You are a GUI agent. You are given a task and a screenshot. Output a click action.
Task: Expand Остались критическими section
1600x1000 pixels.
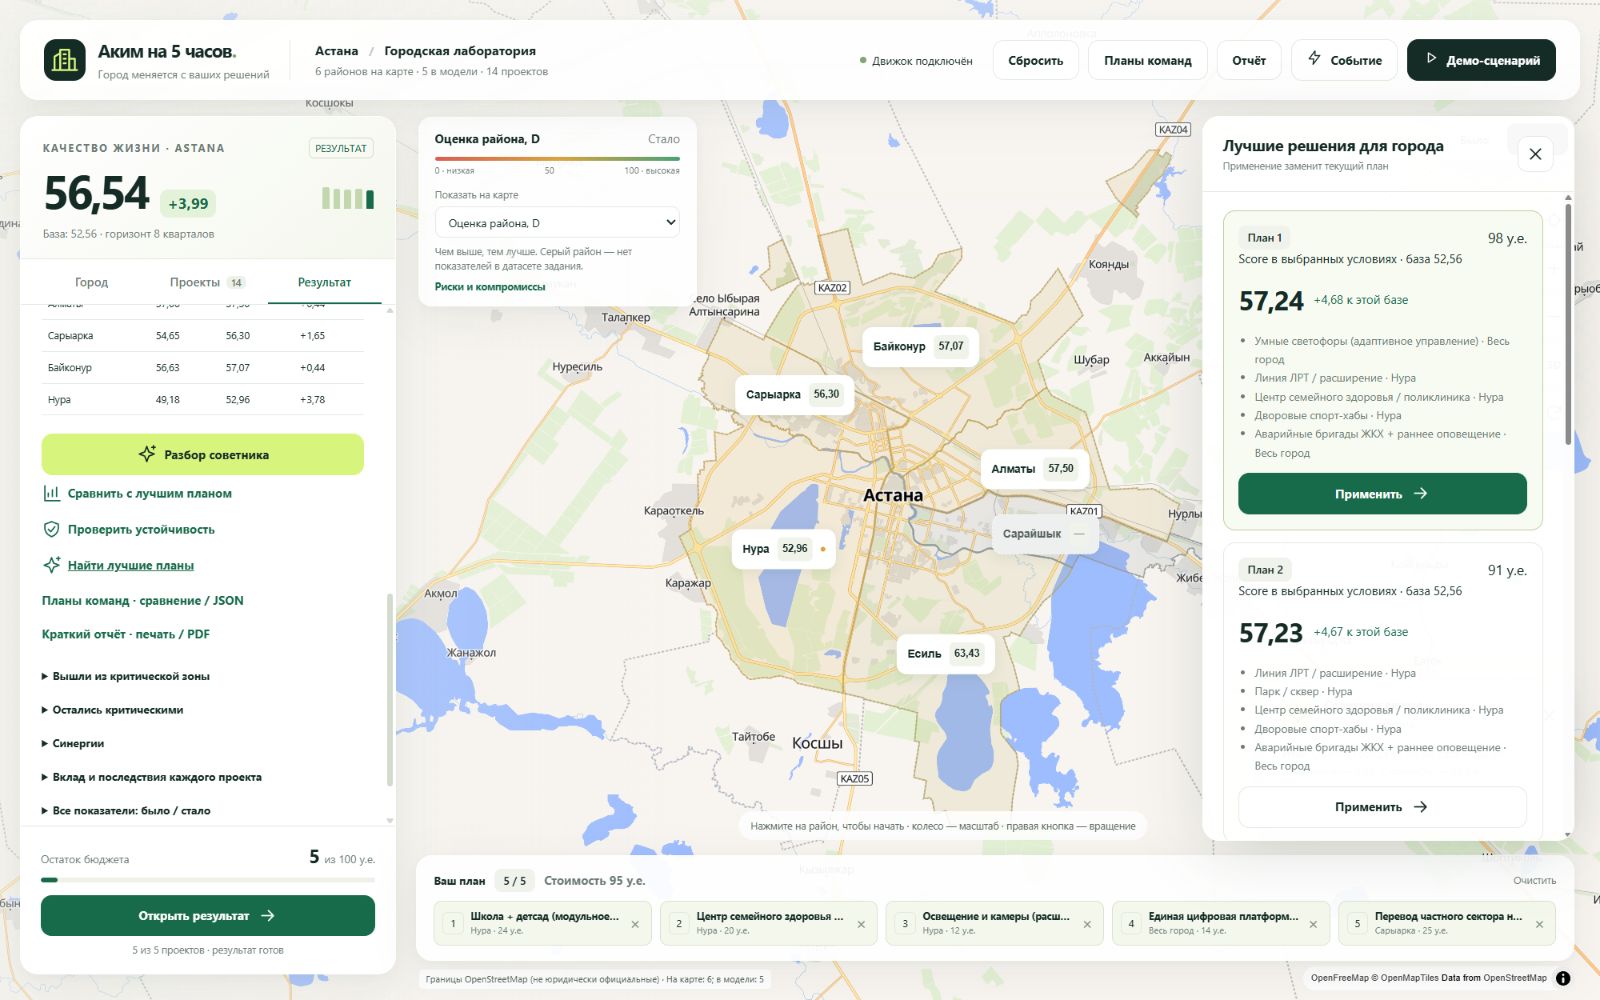pyautogui.click(x=112, y=710)
